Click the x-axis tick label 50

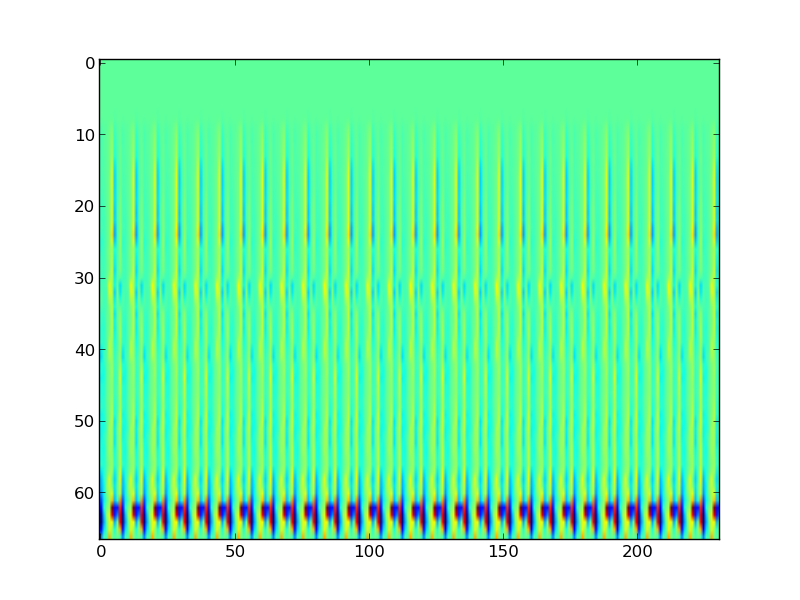point(234,552)
